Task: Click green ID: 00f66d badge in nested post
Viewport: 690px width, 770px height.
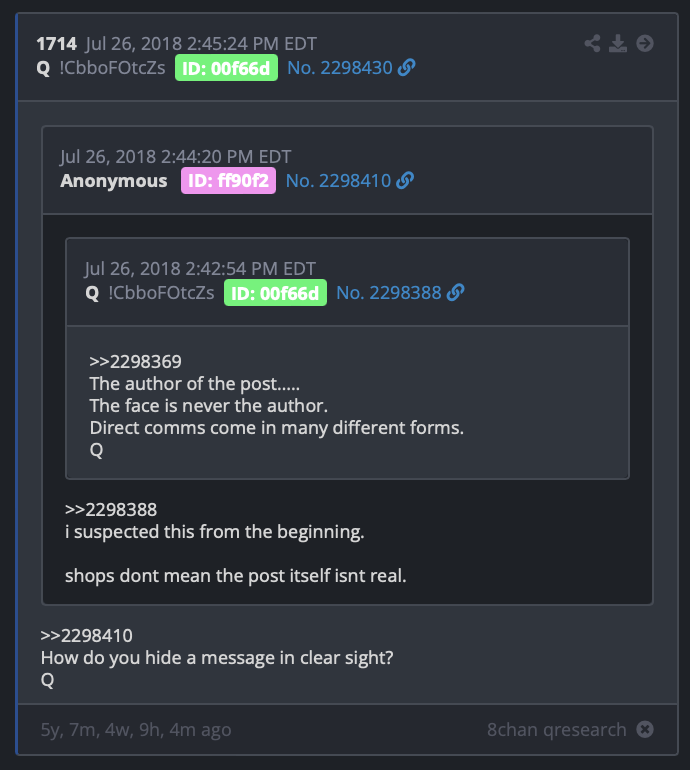Action: click(276, 293)
